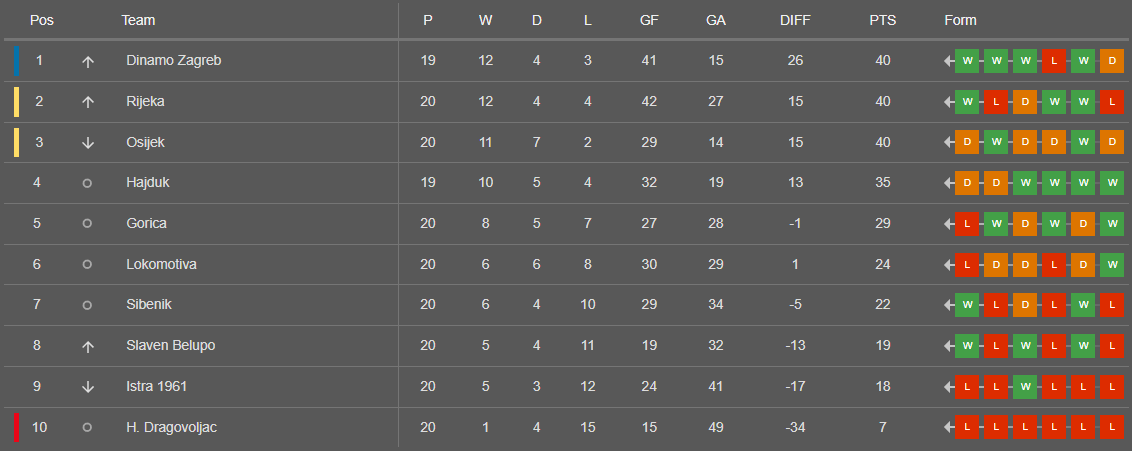The image size is (1132, 451).
Task: Click the up arrow icon beside Slaven Belupo
Action: (x=88, y=346)
